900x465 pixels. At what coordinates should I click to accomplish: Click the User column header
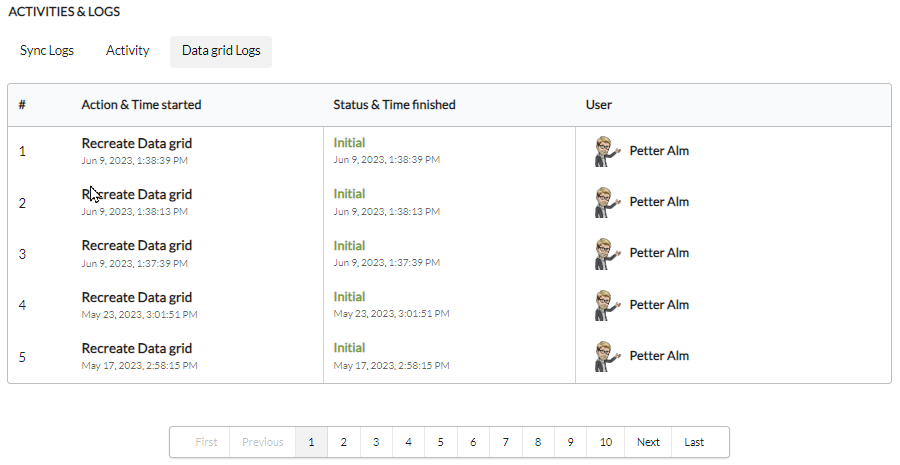click(x=599, y=104)
